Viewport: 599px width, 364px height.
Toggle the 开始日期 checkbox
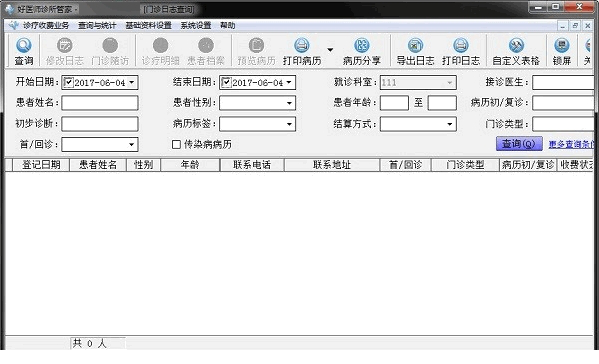point(68,83)
